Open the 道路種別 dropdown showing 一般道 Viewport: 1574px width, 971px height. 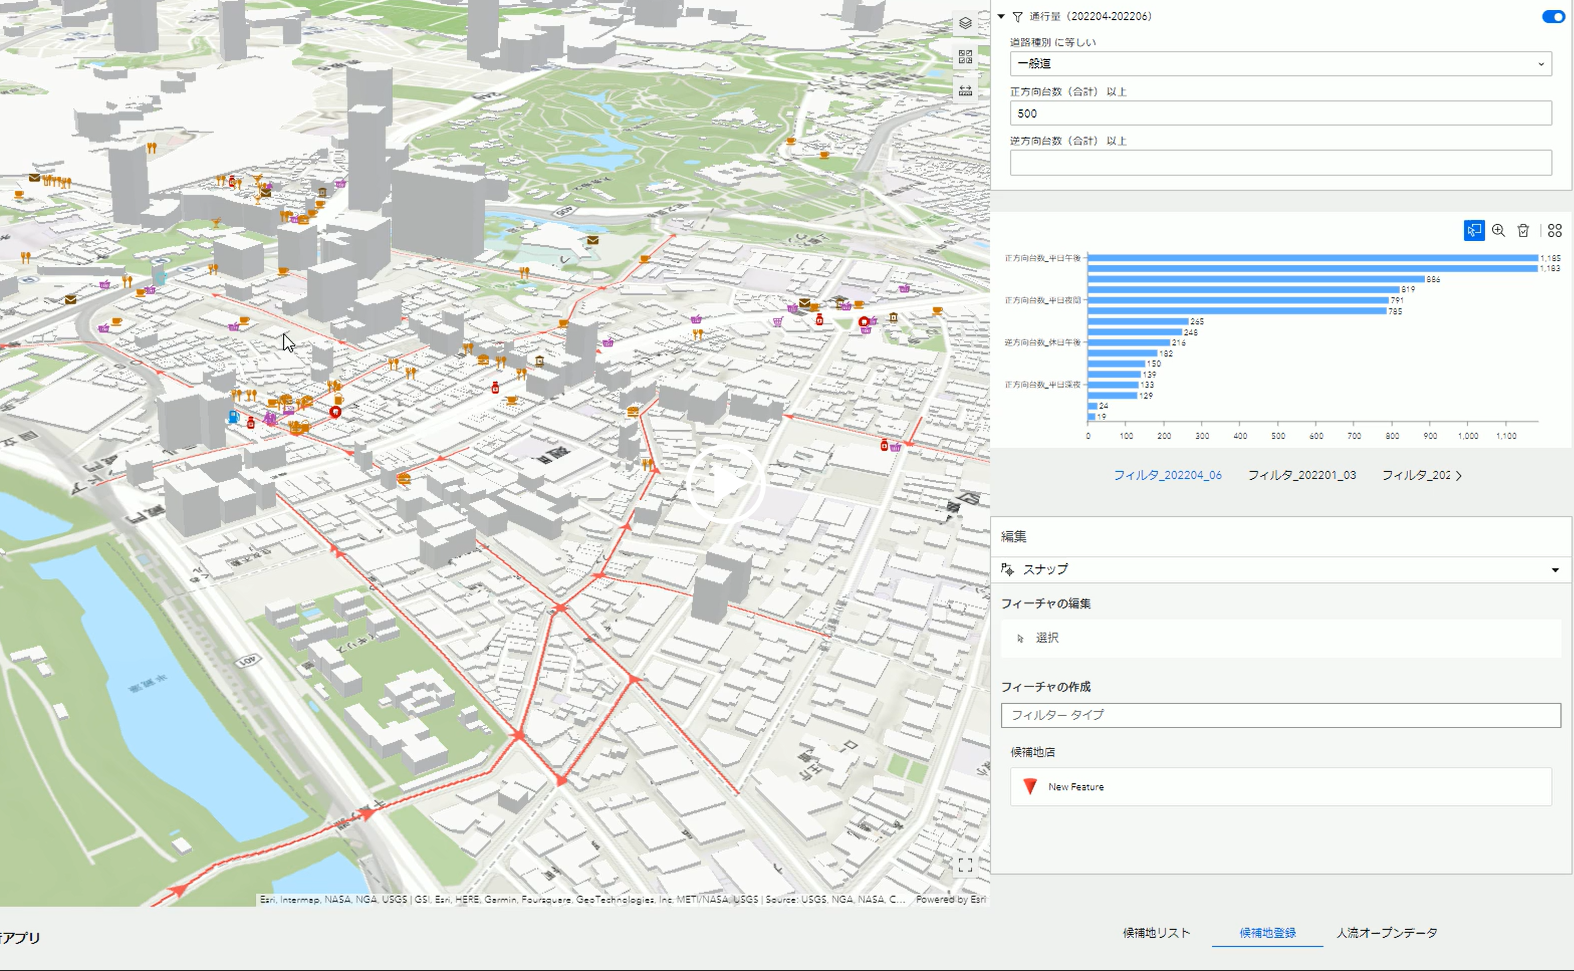pyautogui.click(x=1280, y=64)
